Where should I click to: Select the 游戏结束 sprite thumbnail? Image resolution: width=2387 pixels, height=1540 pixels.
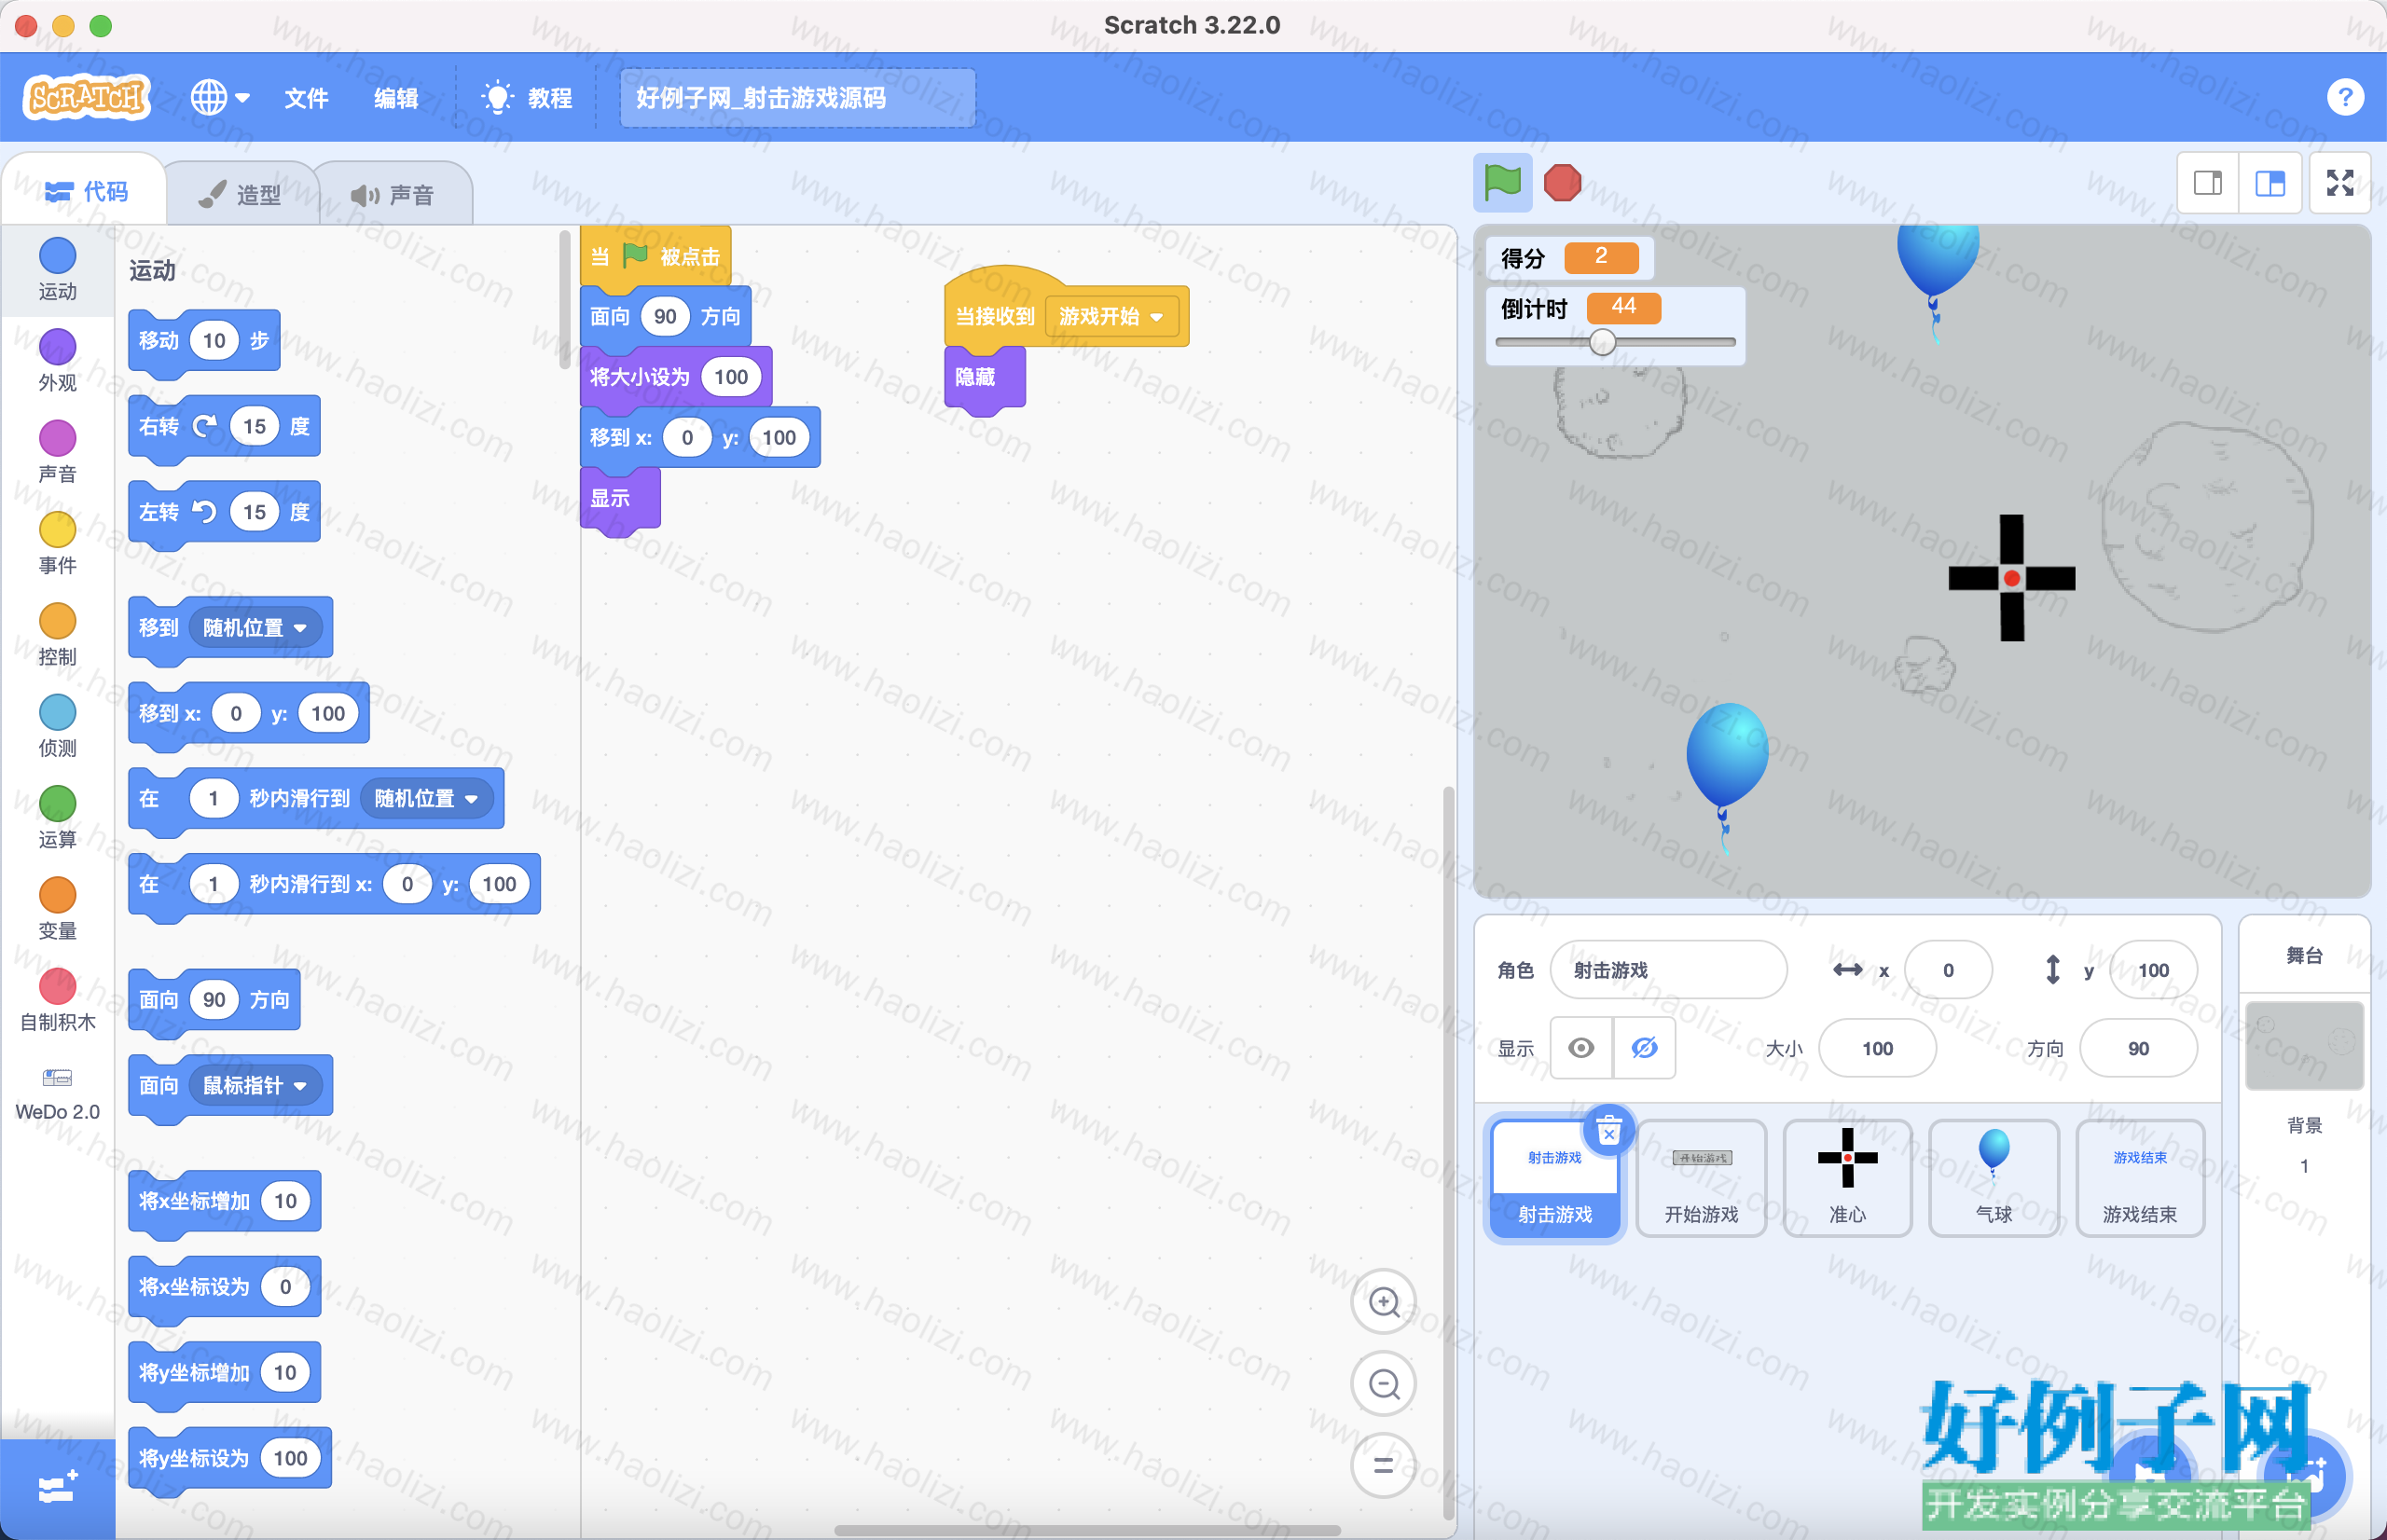pyautogui.click(x=2139, y=1178)
